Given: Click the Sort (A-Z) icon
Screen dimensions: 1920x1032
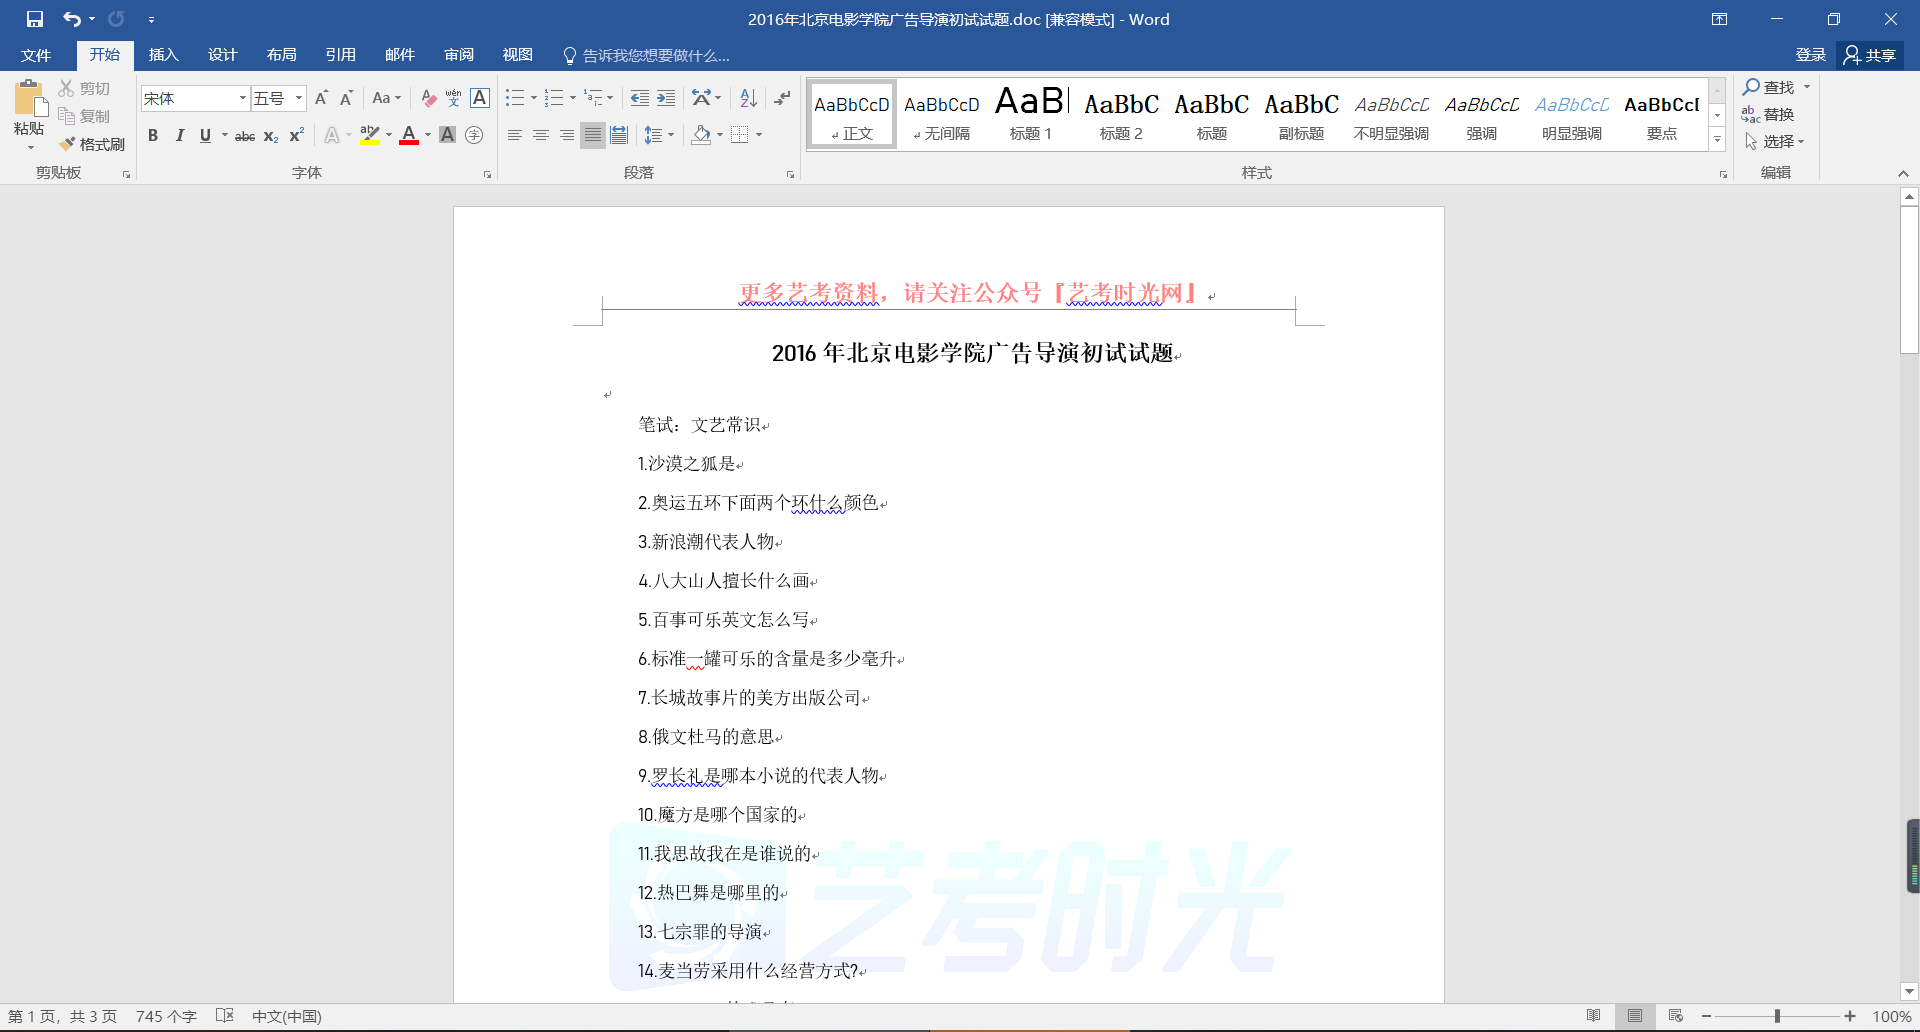Looking at the screenshot, I should pyautogui.click(x=748, y=98).
